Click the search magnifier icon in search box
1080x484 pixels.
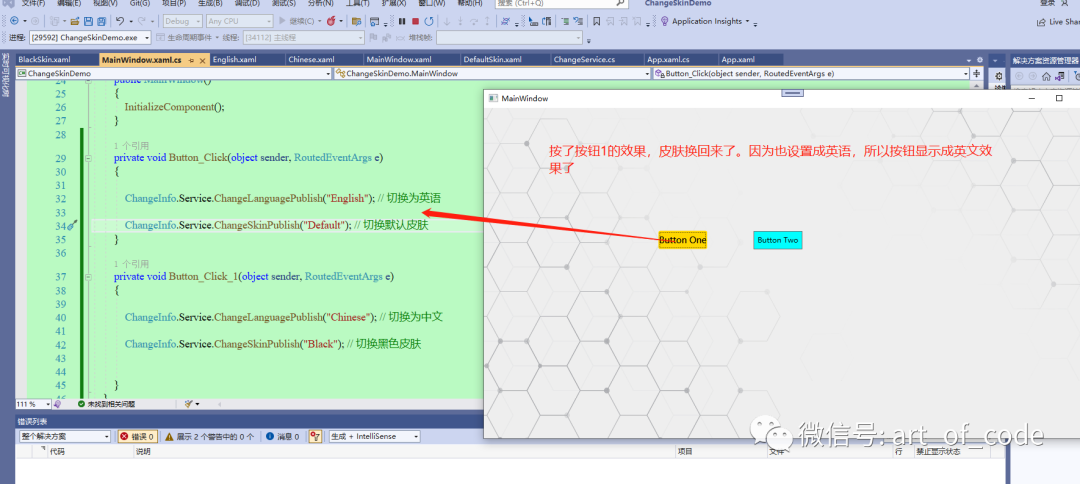[621, 3]
